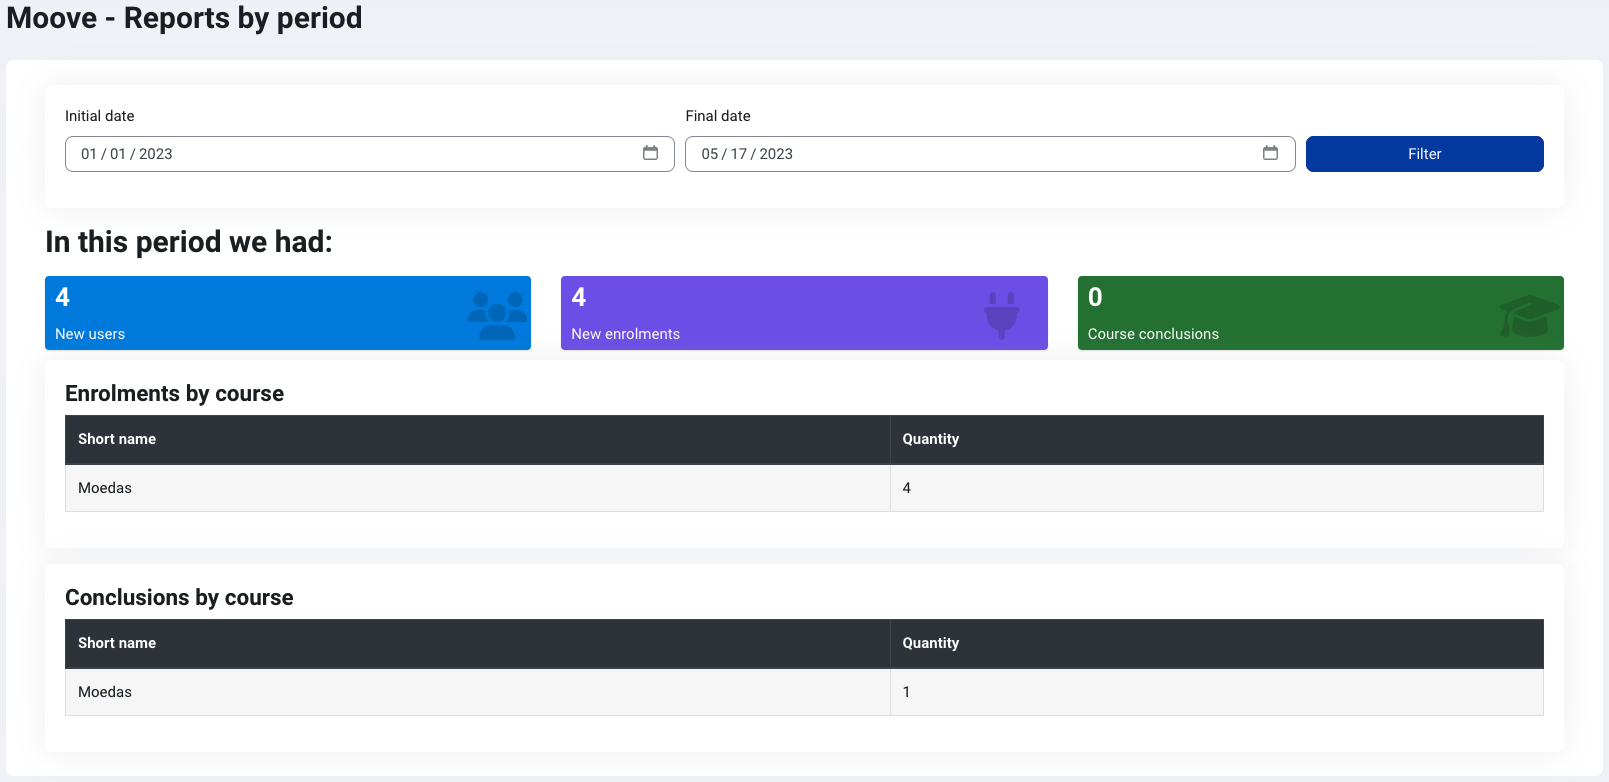The width and height of the screenshot is (1609, 782).
Task: Click quantity value 1 in Conclusions by course
Action: 906,692
